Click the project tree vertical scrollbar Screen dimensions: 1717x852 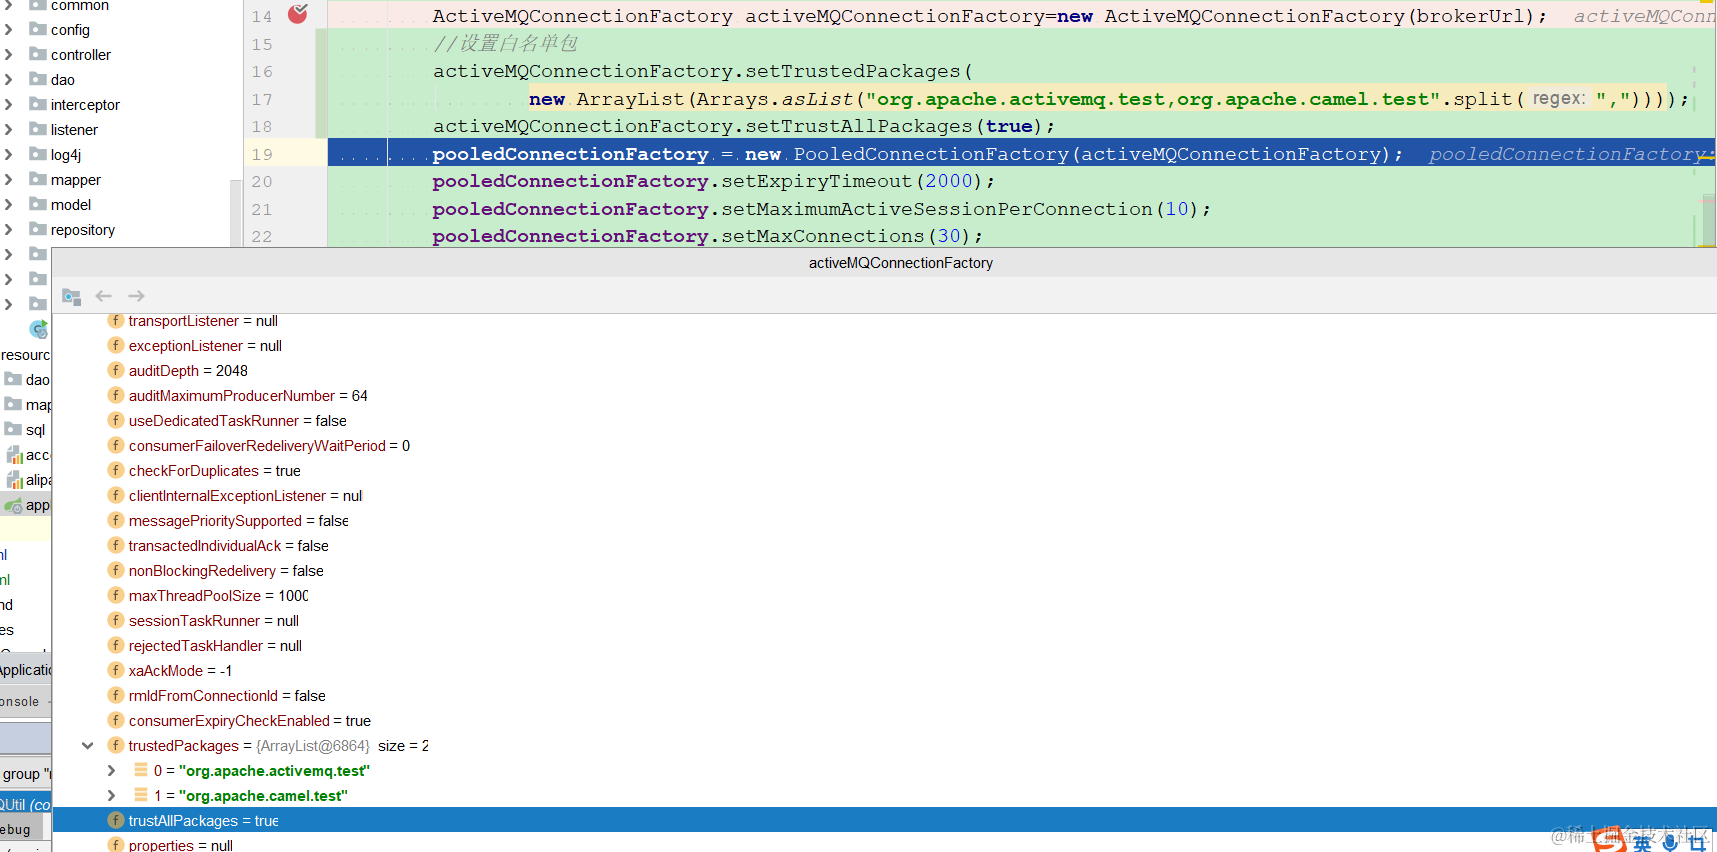[236, 212]
